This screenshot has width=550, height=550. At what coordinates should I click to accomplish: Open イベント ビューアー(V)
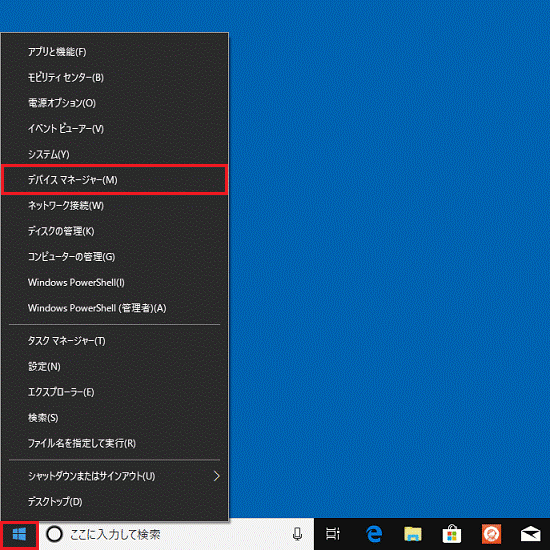coord(115,129)
